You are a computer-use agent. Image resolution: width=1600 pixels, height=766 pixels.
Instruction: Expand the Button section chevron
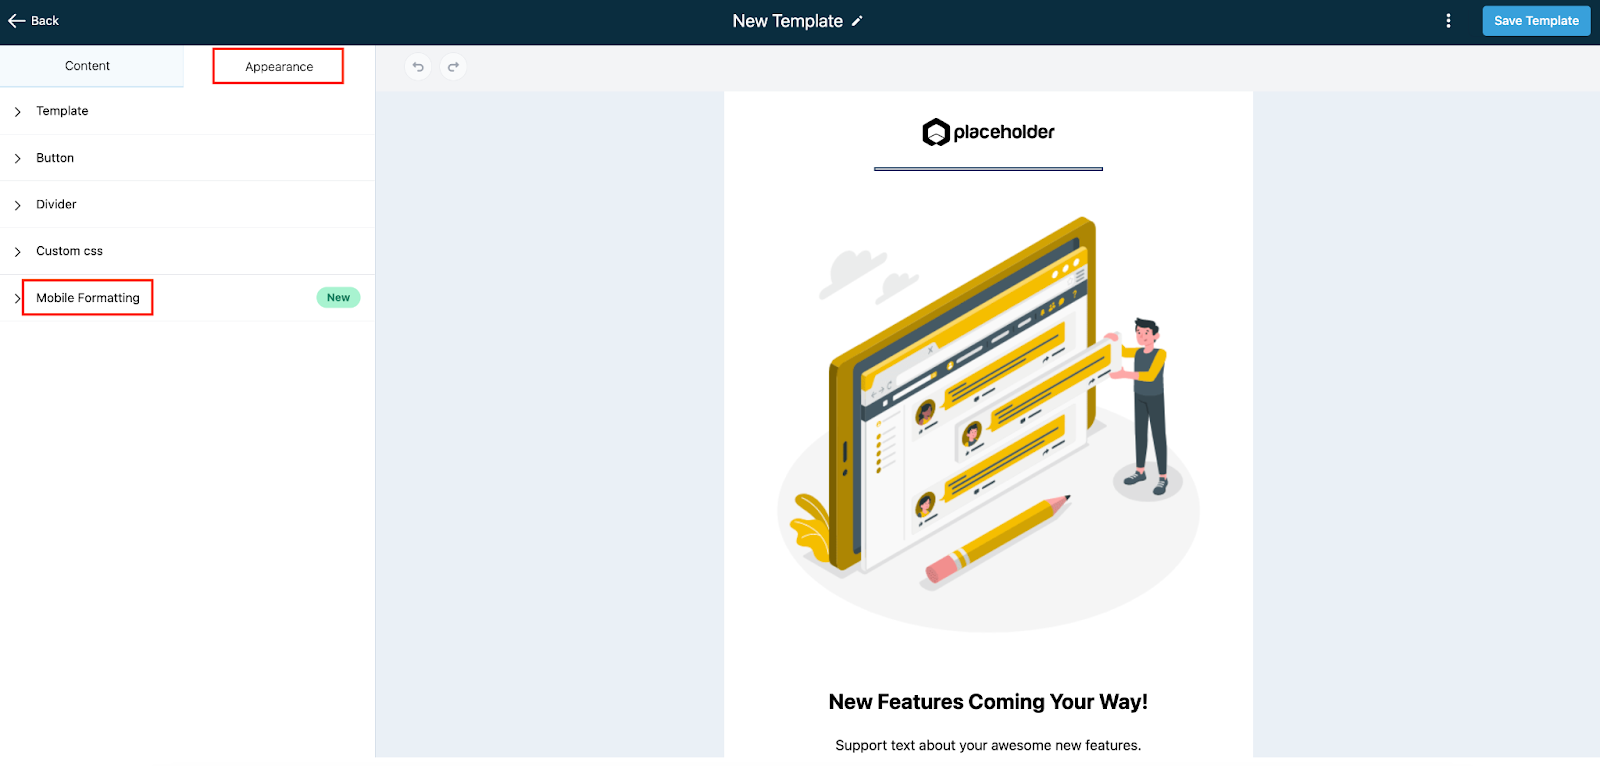17,159
